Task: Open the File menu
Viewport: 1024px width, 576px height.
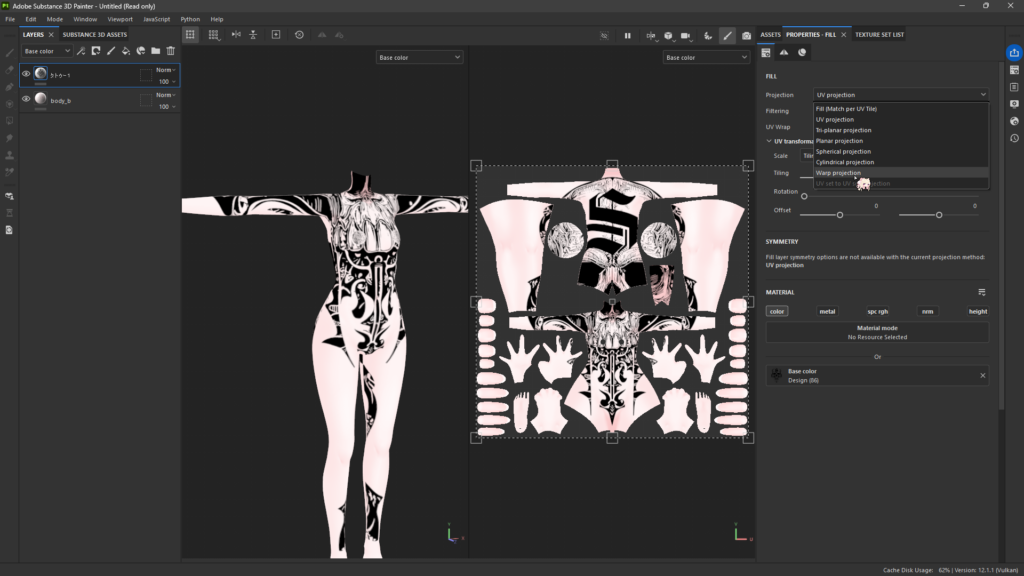Action: (10, 19)
